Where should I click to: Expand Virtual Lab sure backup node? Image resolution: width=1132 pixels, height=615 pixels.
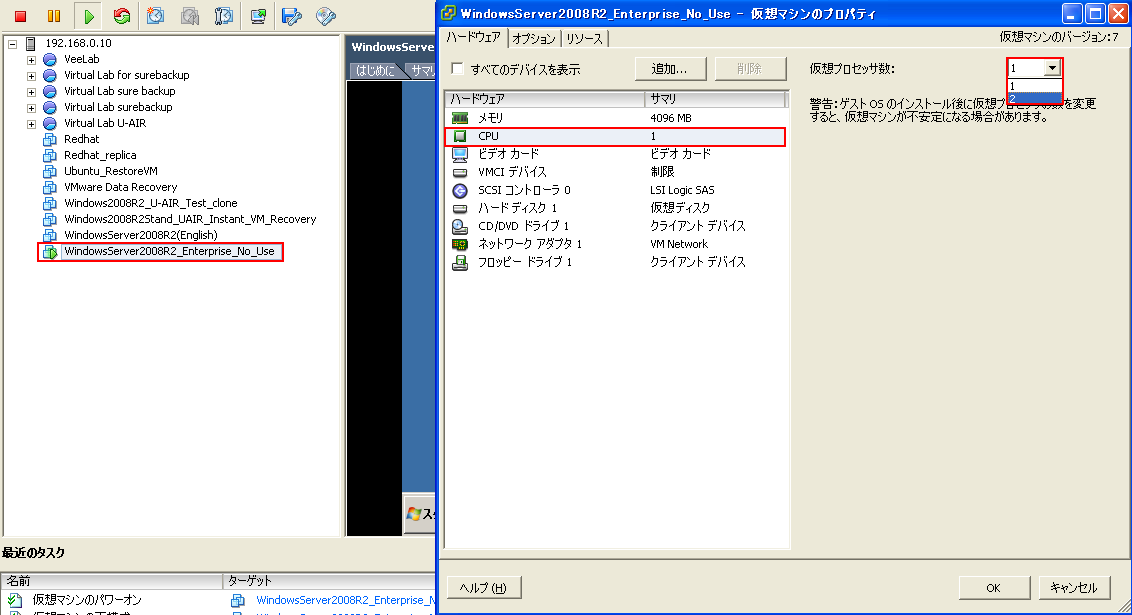(x=31, y=92)
